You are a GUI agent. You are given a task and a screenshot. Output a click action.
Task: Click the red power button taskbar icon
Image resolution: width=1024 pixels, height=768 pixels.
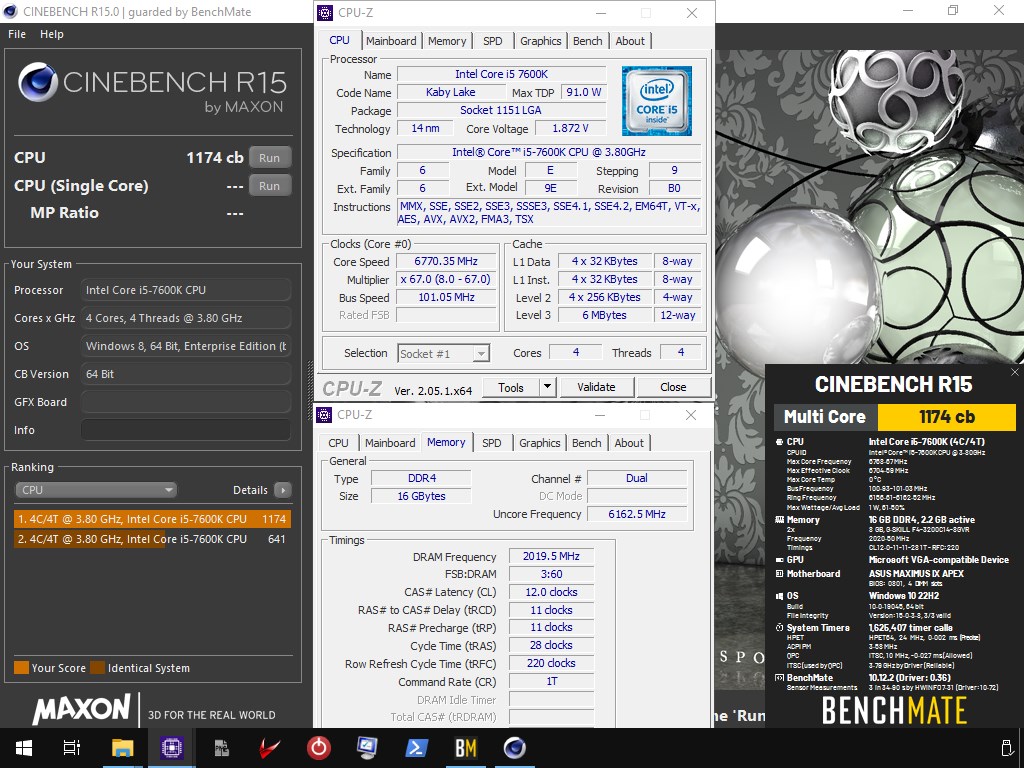click(319, 748)
